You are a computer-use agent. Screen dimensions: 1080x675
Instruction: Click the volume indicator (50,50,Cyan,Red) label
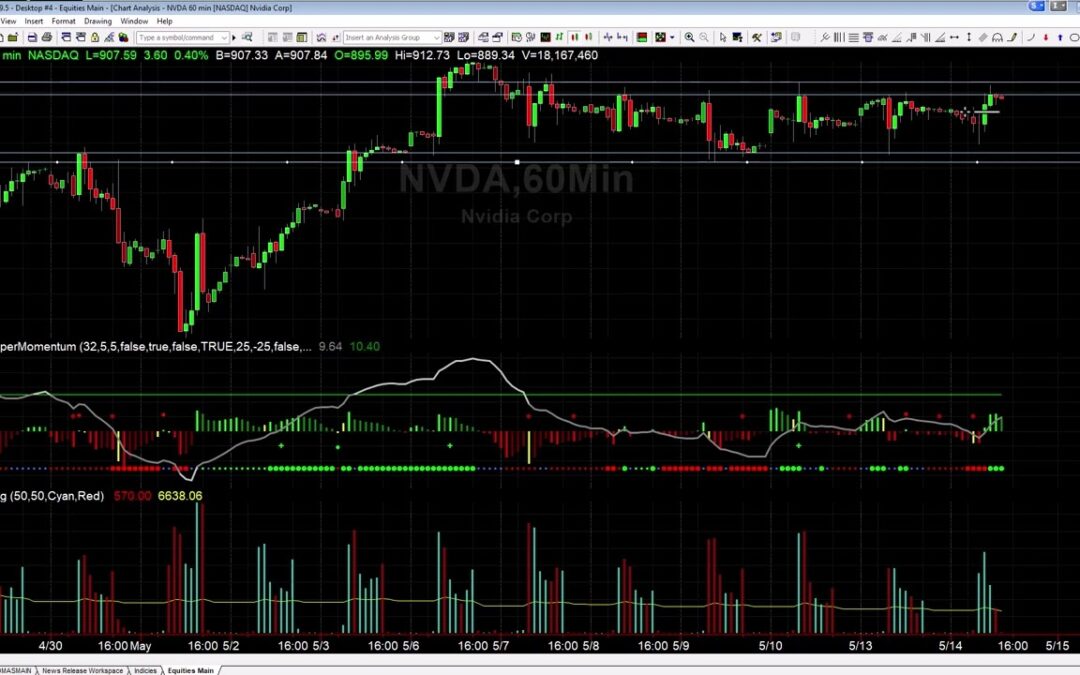(x=52, y=496)
